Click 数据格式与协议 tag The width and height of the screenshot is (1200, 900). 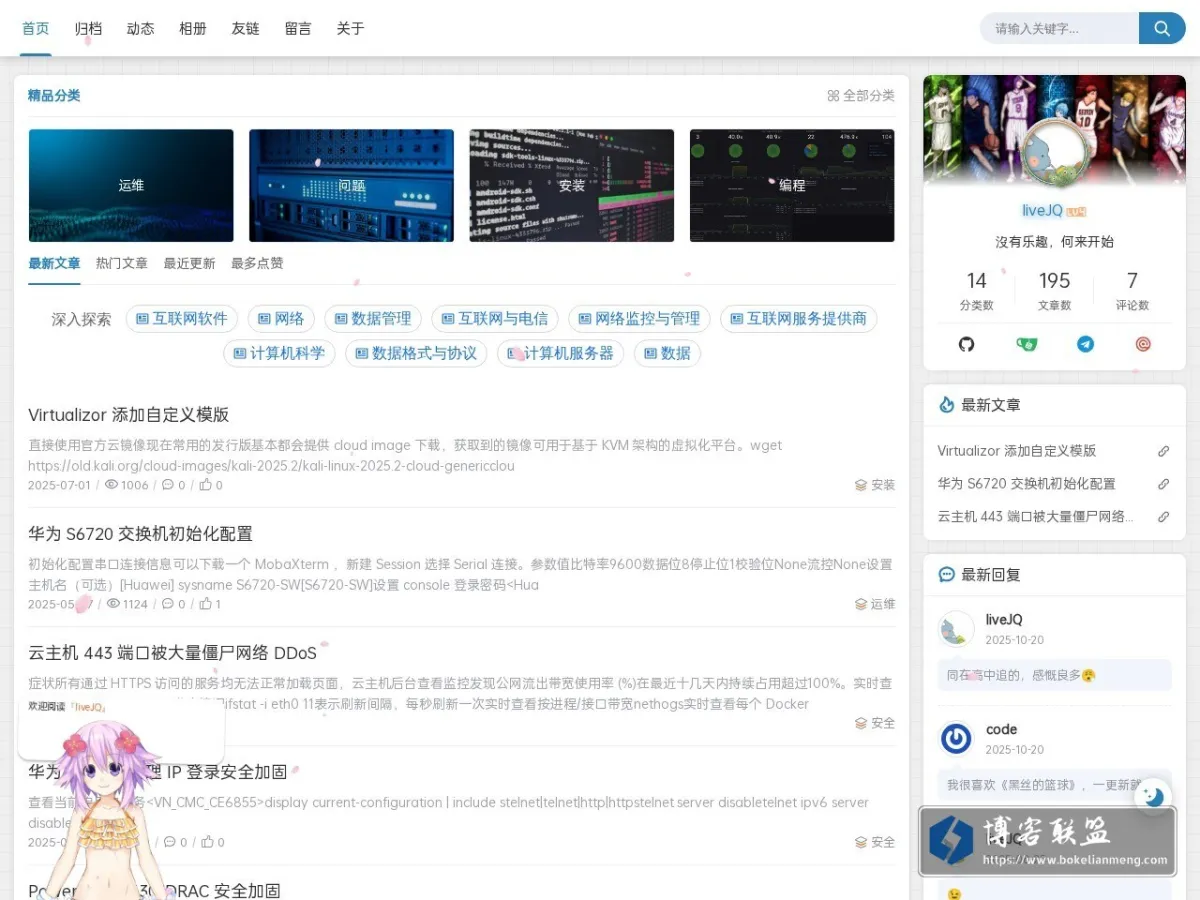[416, 353]
